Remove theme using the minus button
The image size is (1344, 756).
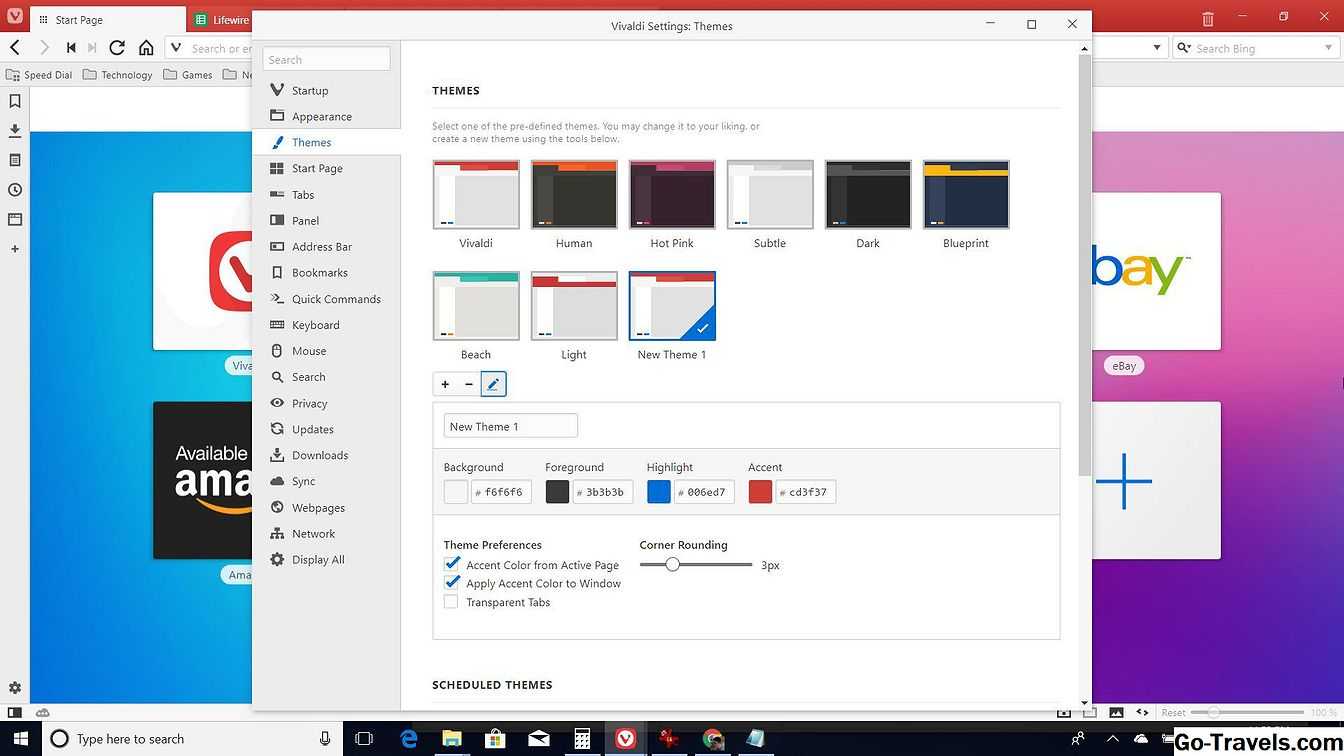pos(469,384)
